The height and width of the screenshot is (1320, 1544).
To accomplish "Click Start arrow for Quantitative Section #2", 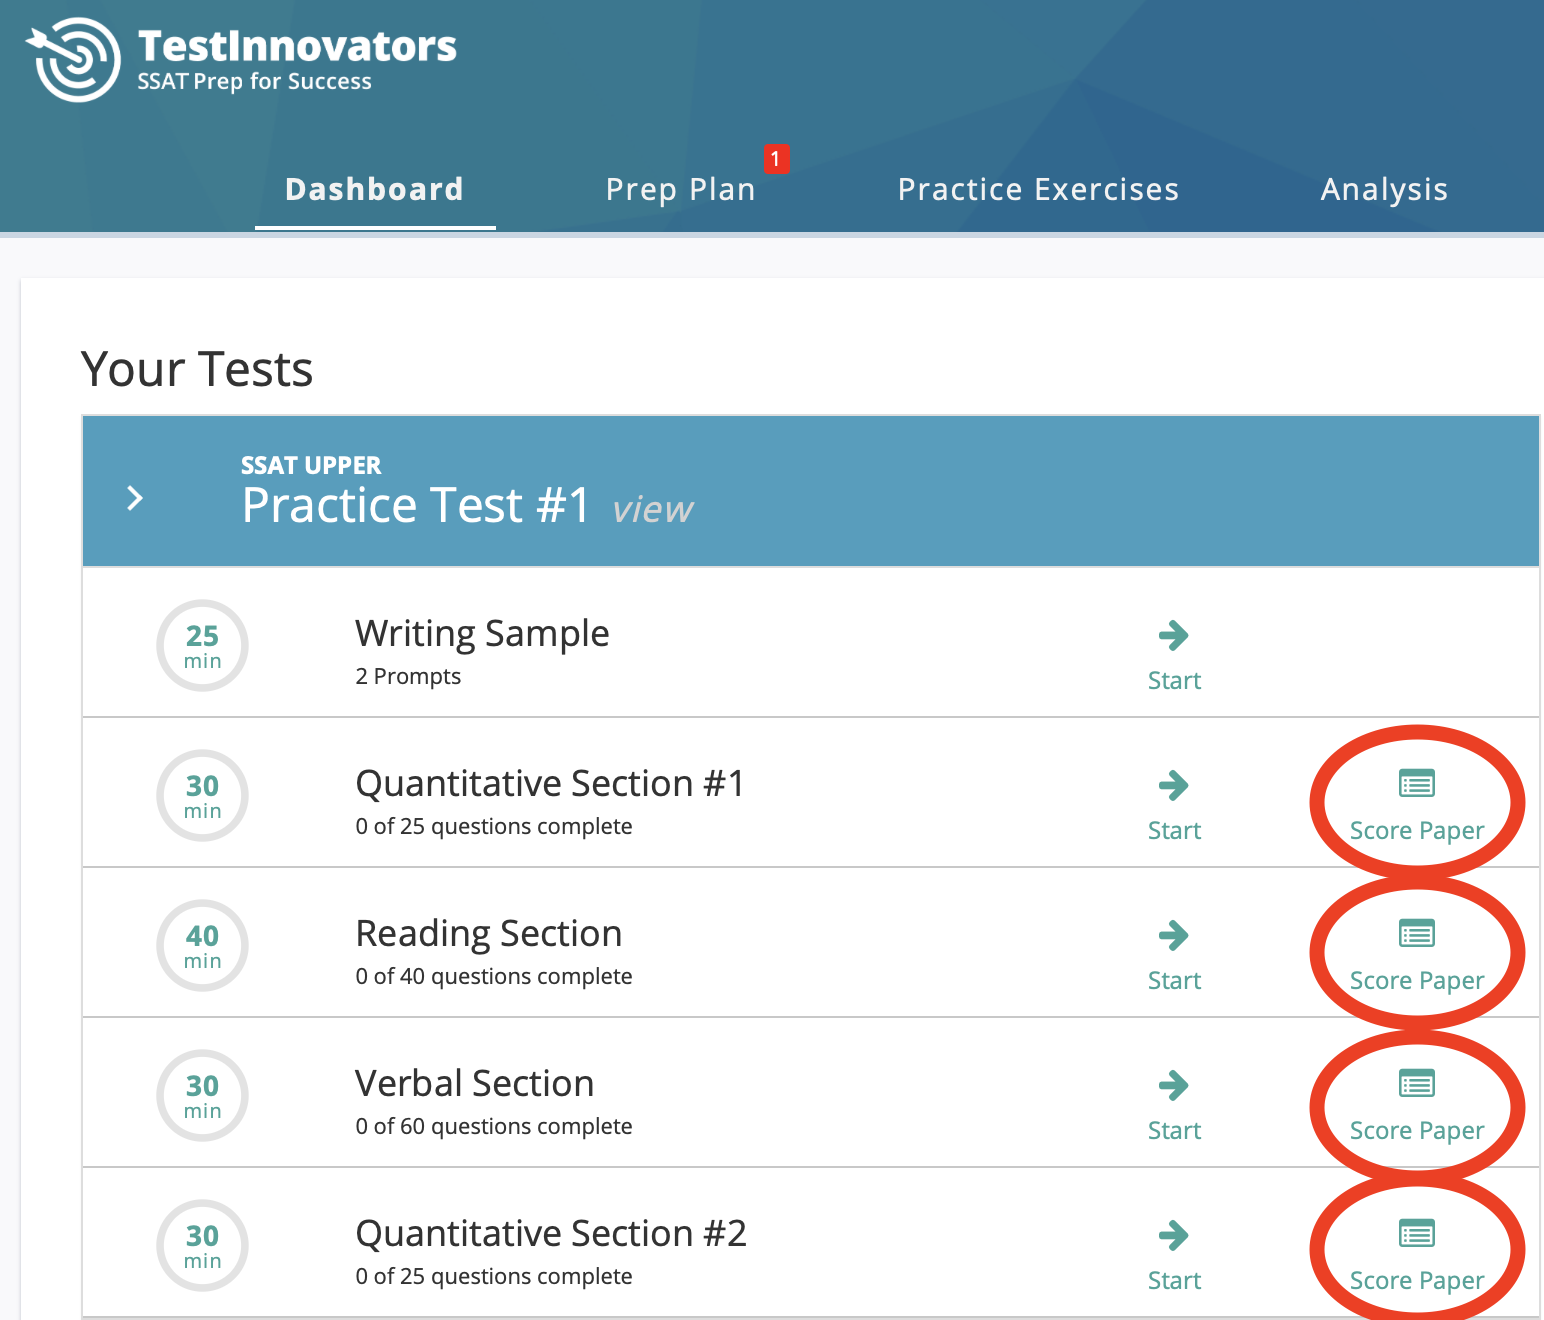I will point(1173,1235).
